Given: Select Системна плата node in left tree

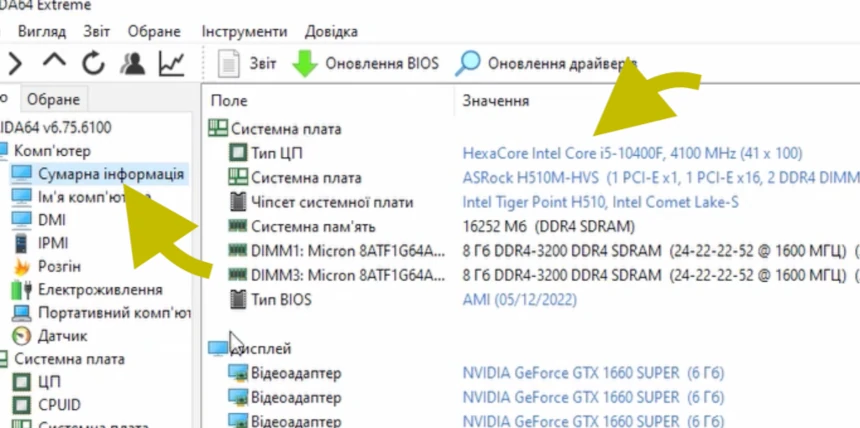Looking at the screenshot, I should pos(69,359).
